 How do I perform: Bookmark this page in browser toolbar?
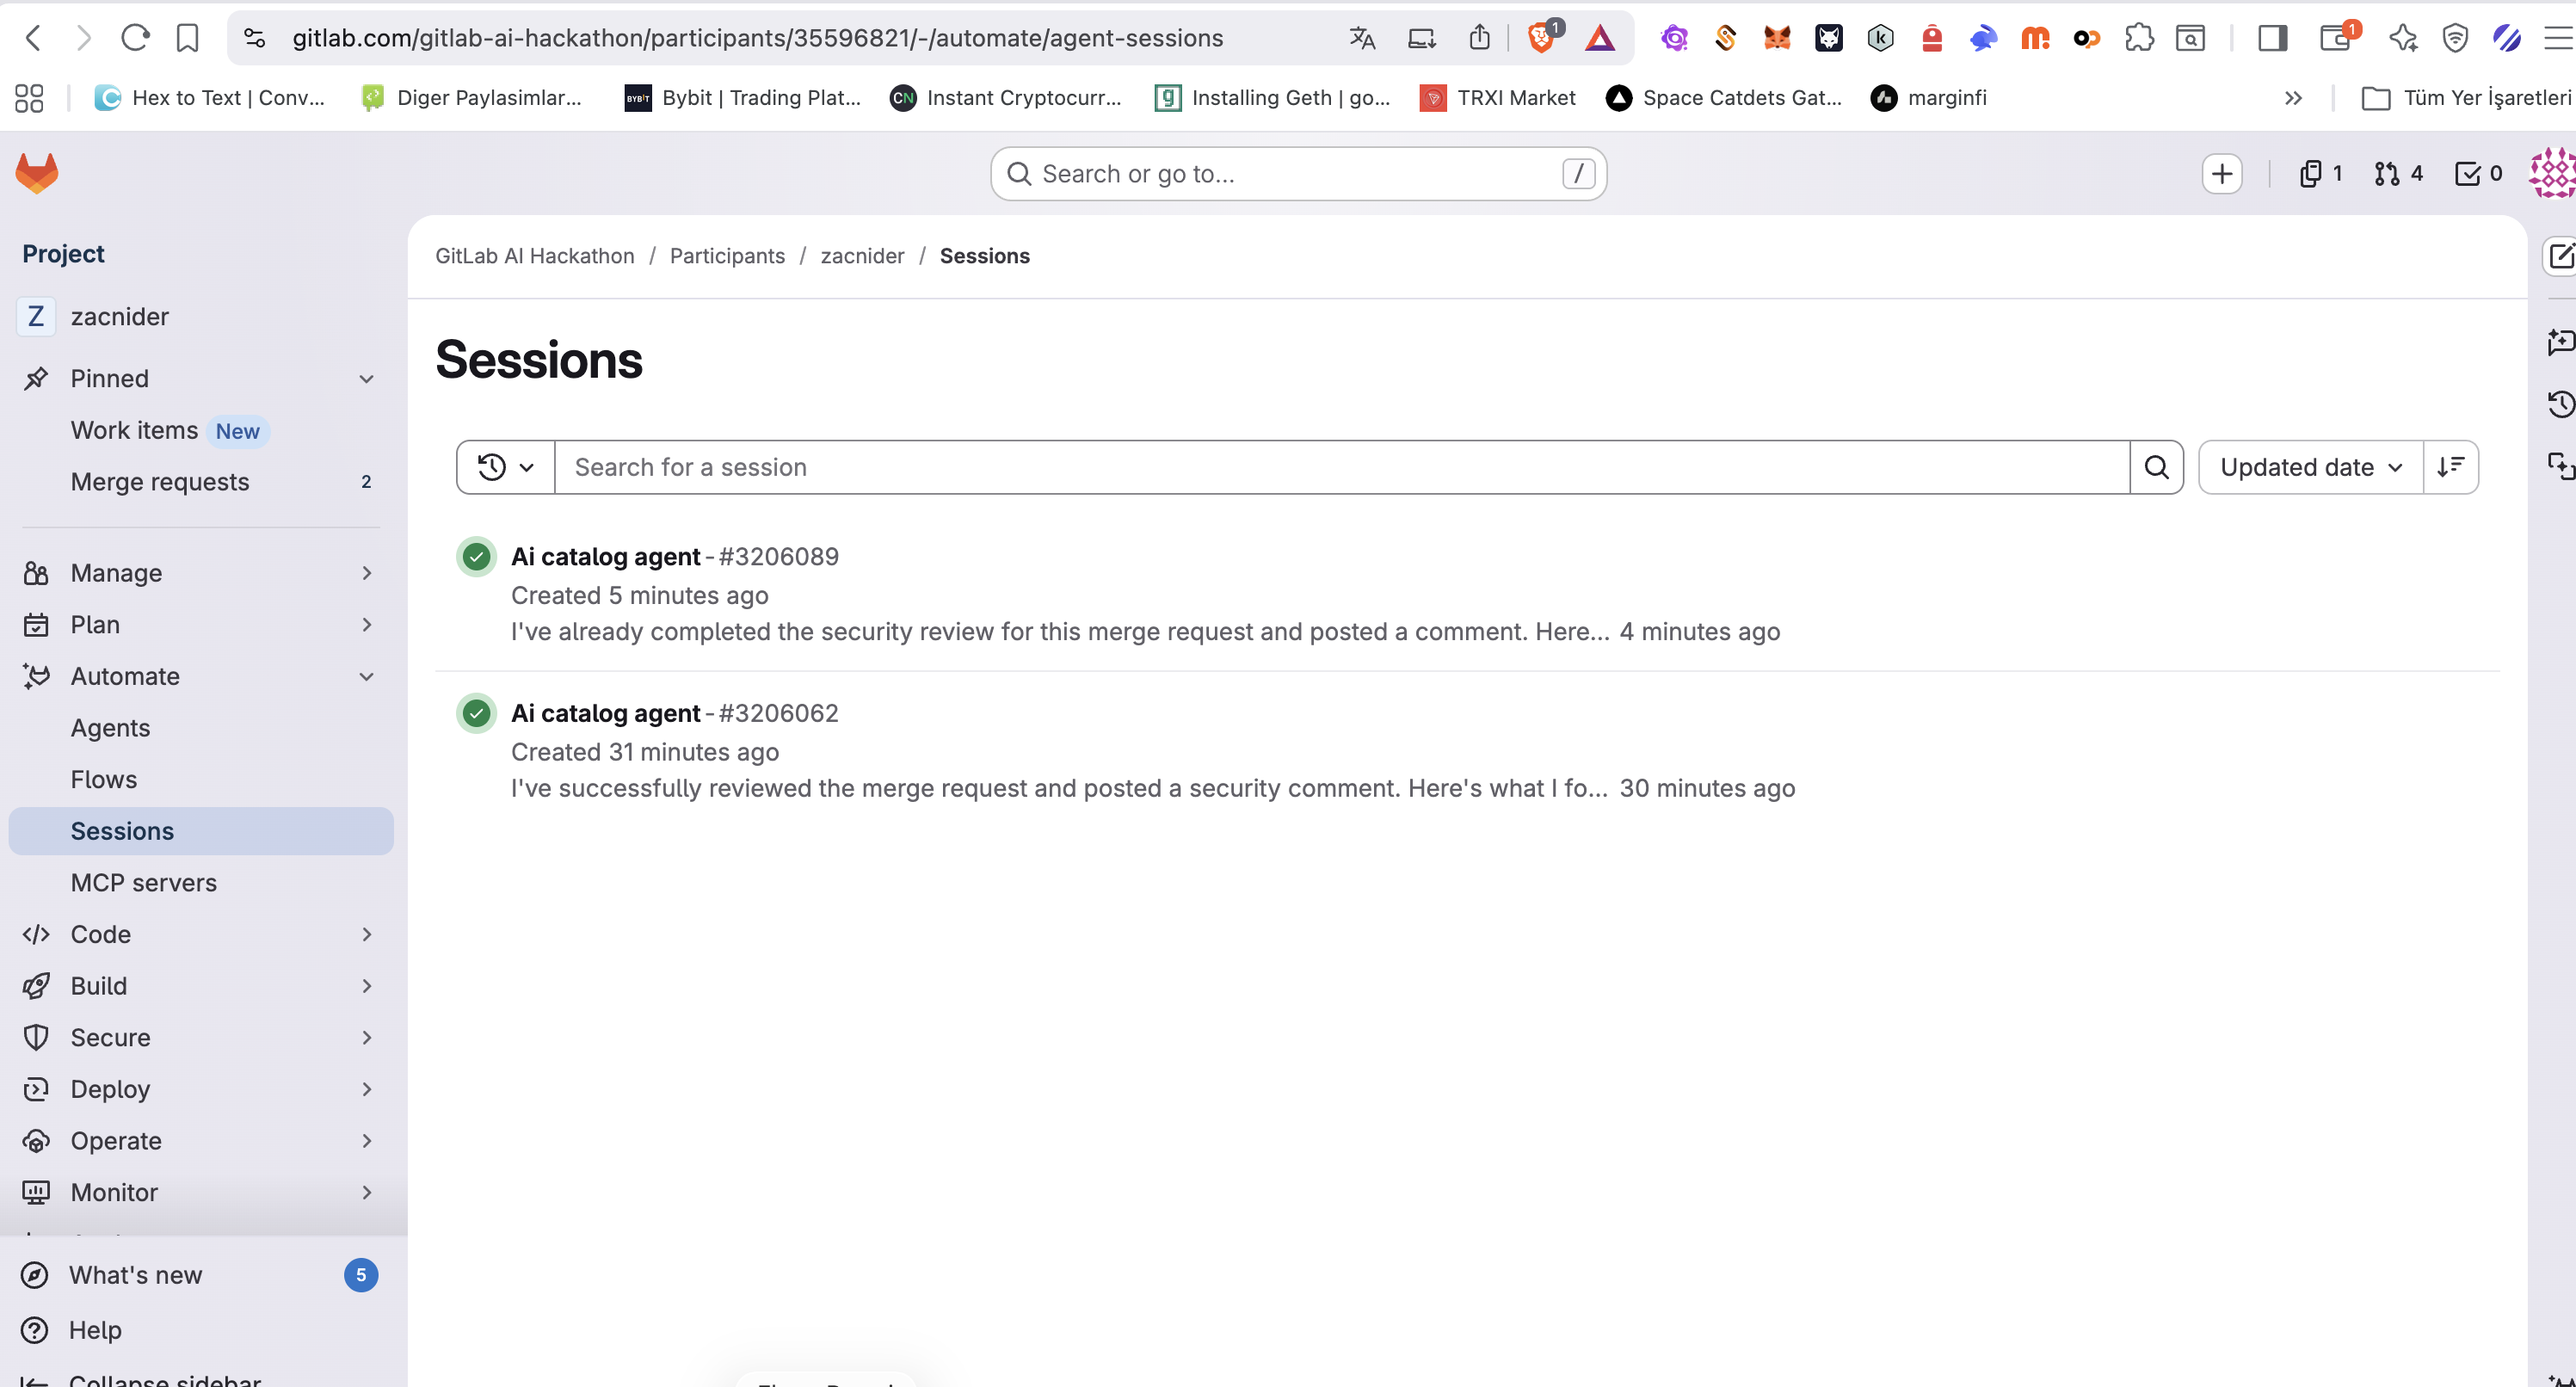tap(187, 38)
